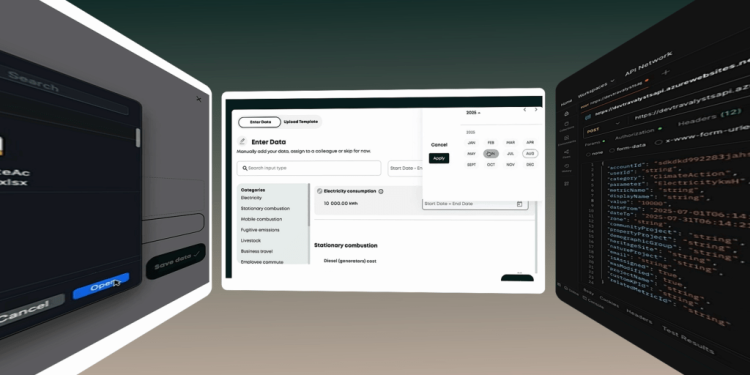The image size is (750, 375).
Task: Open History in the Postman sidebar
Action: pos(567,168)
